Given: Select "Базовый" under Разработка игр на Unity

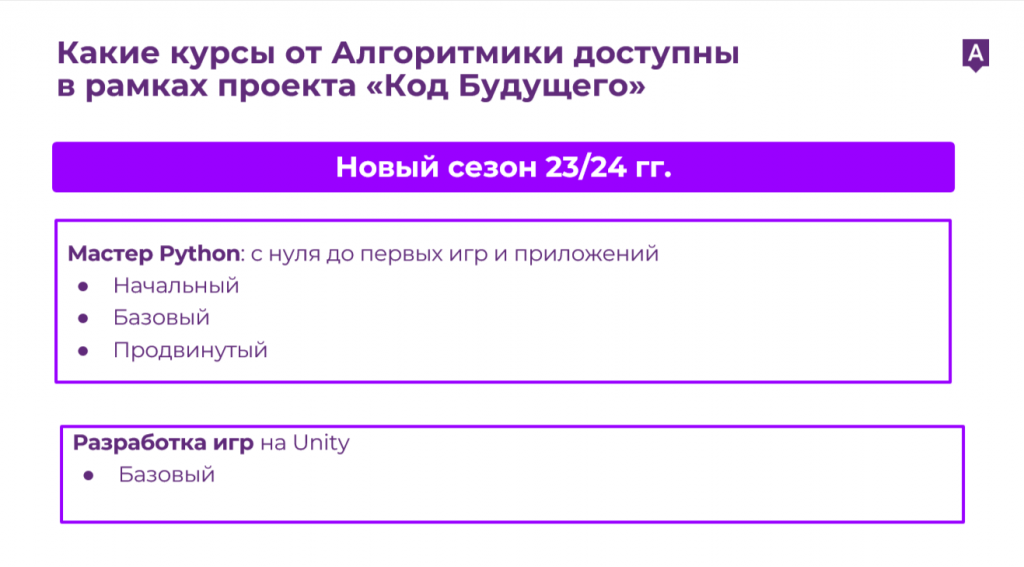Looking at the screenshot, I should tap(167, 475).
